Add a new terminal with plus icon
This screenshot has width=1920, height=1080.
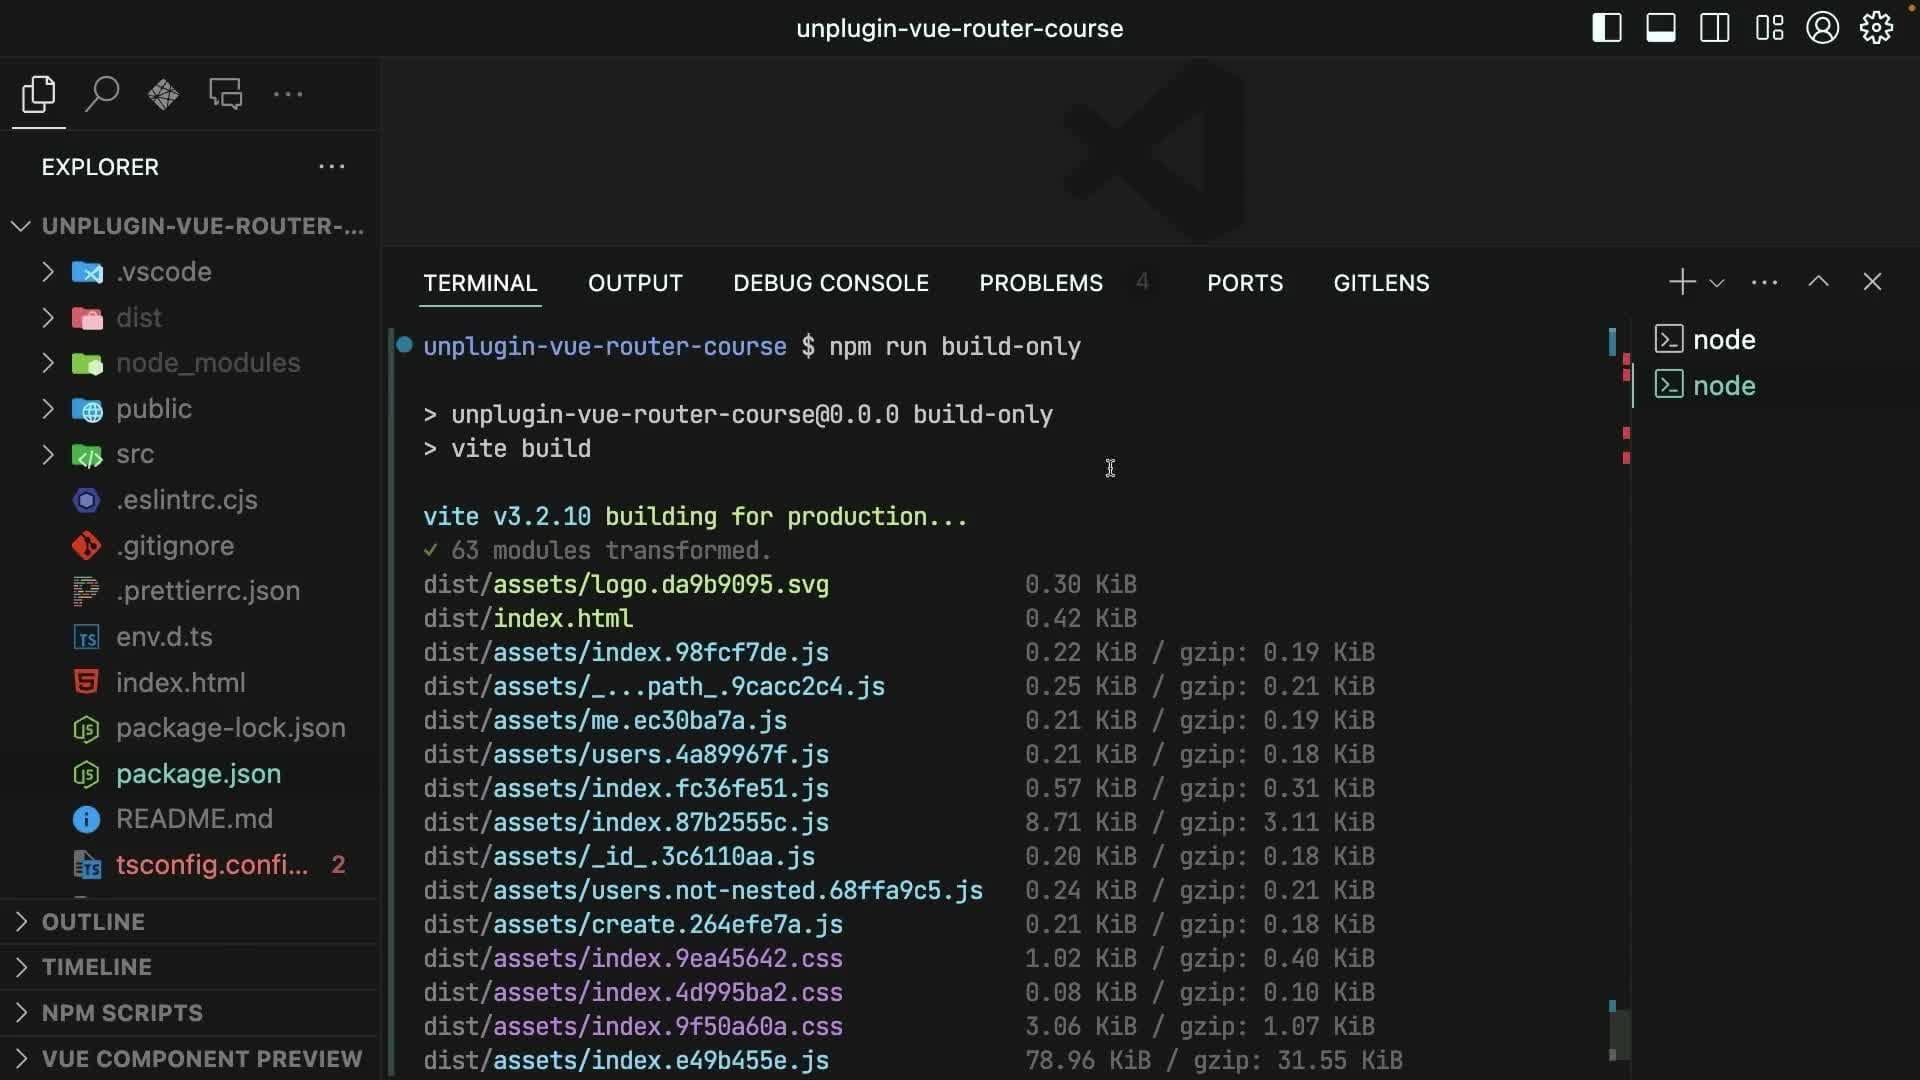coord(1682,282)
